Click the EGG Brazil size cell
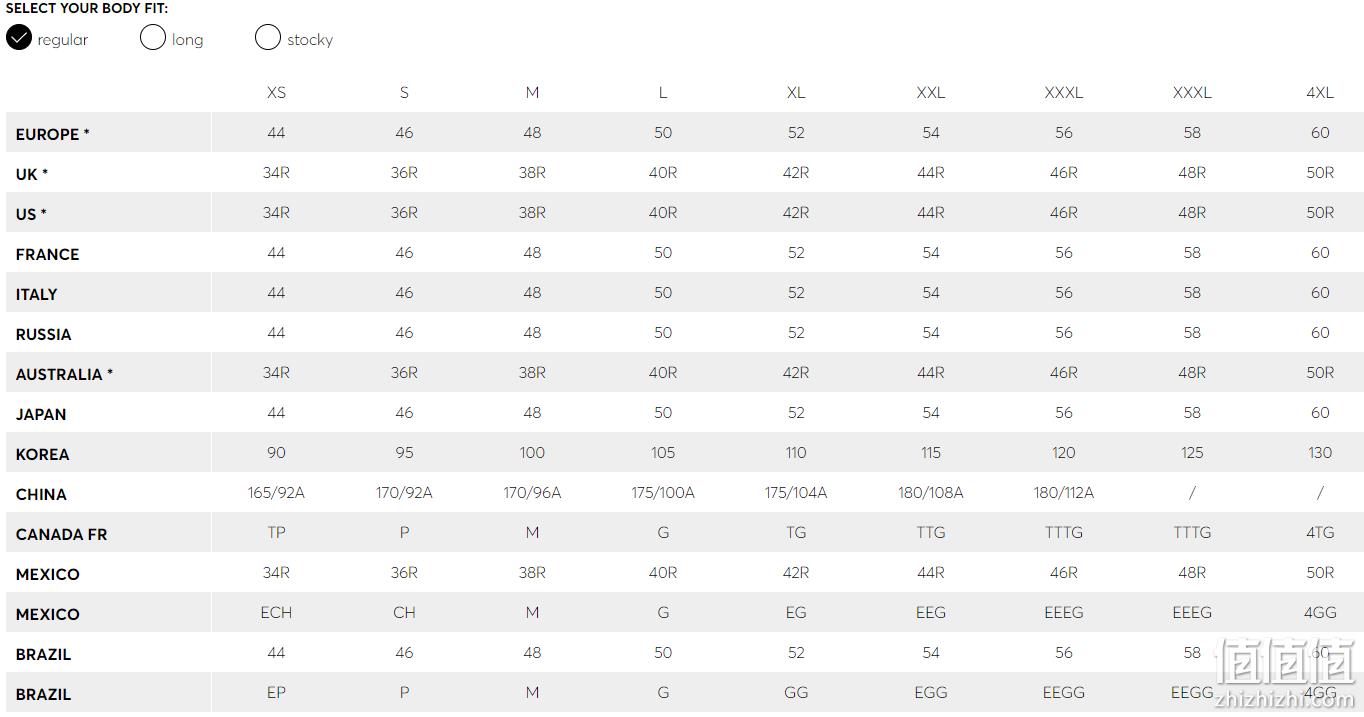Image resolution: width=1364 pixels, height=717 pixels. pos(931,692)
